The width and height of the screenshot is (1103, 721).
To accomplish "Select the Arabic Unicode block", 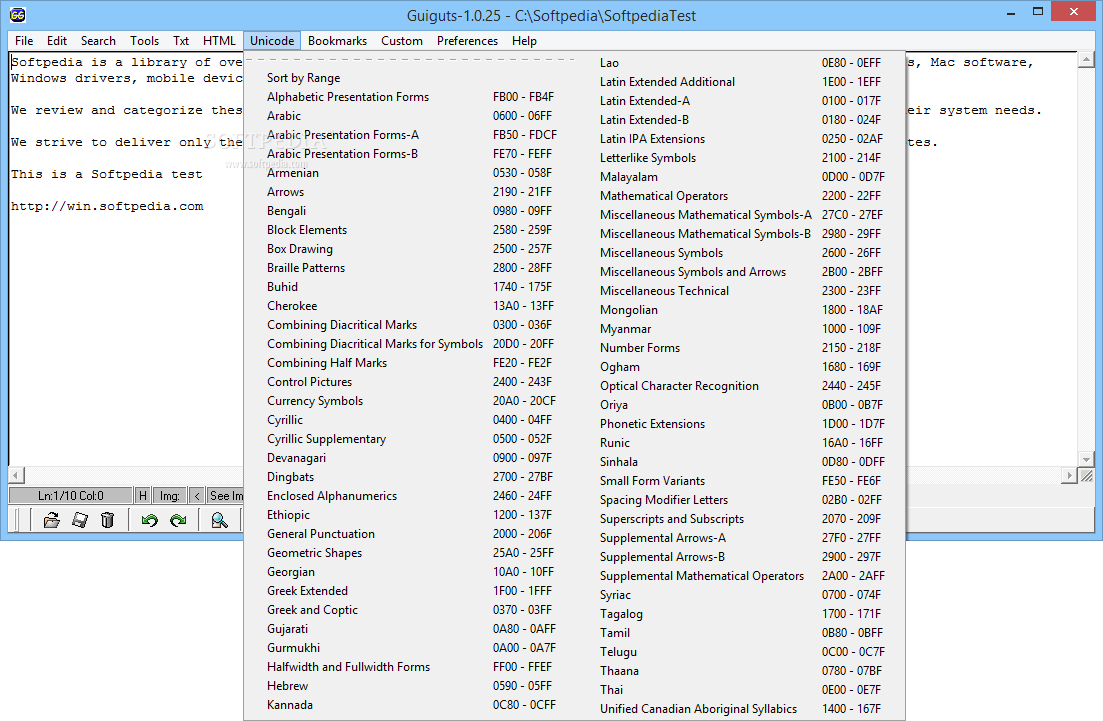I will click(413, 116).
